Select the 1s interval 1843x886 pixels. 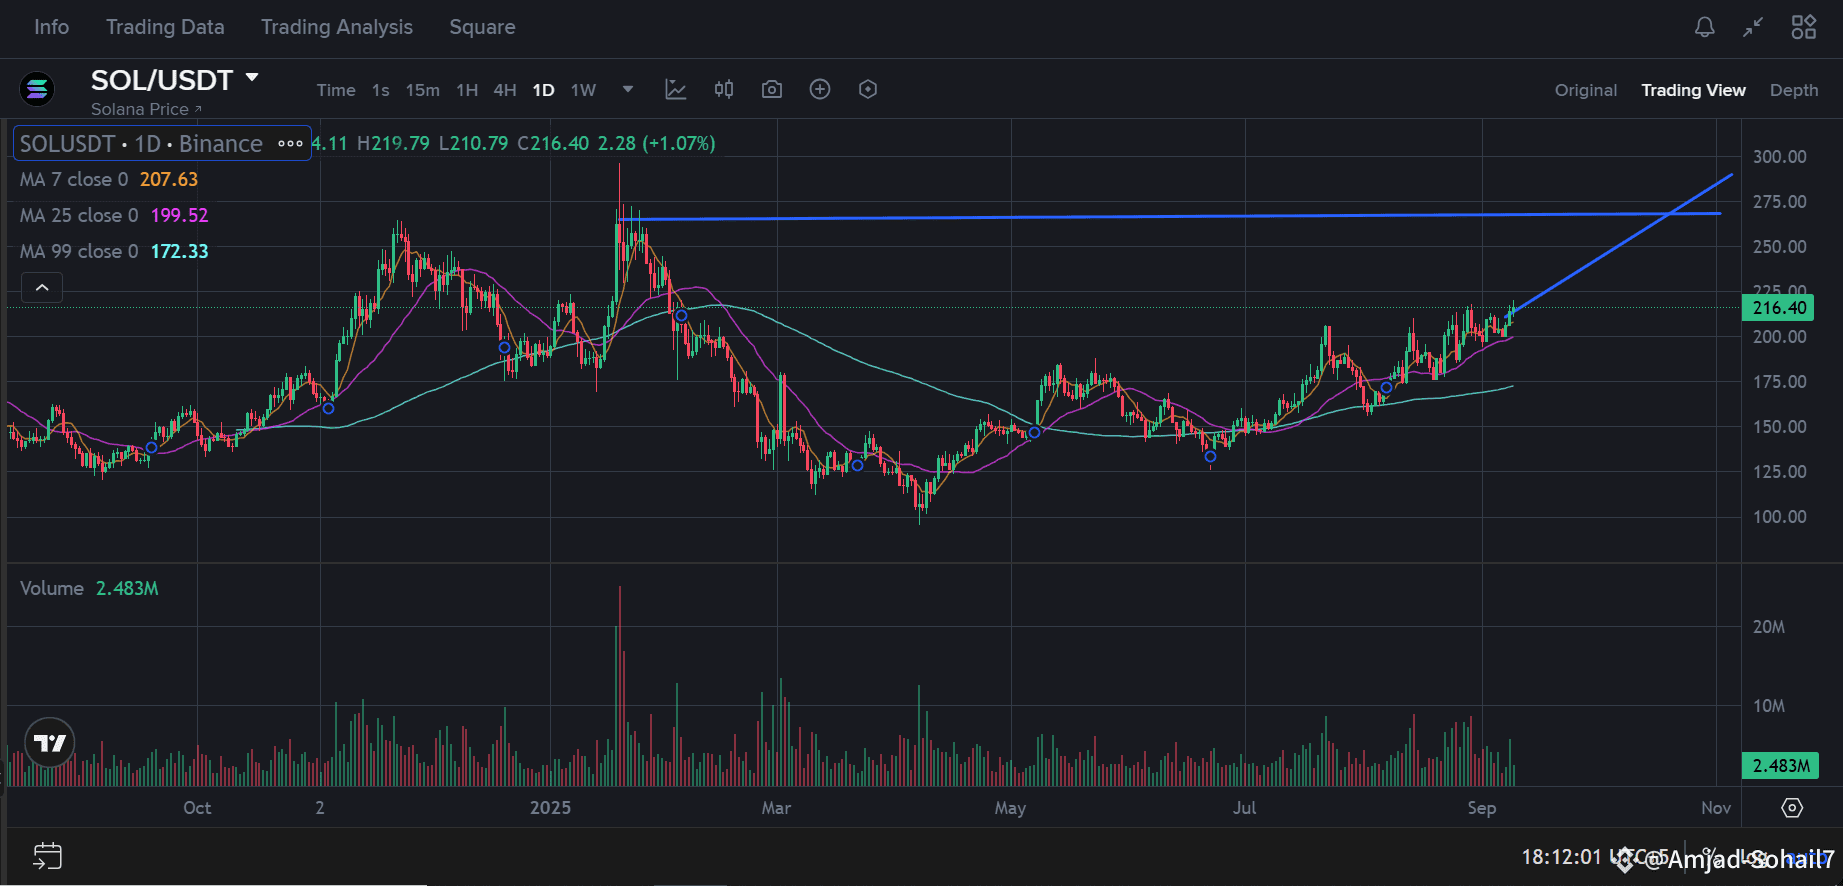click(x=381, y=90)
